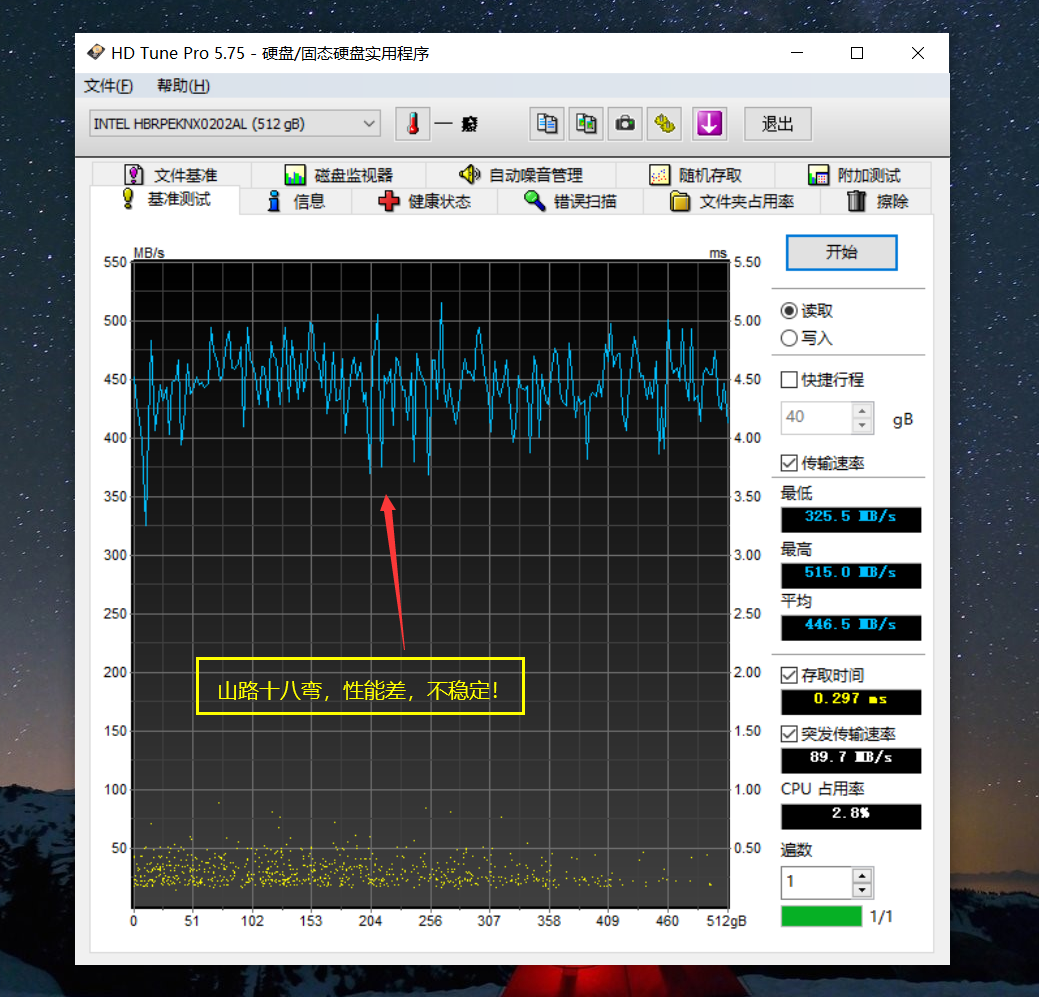Click the 40 gB short stroke field
Screen dimensions: 1039x997
pyautogui.click(x=816, y=418)
